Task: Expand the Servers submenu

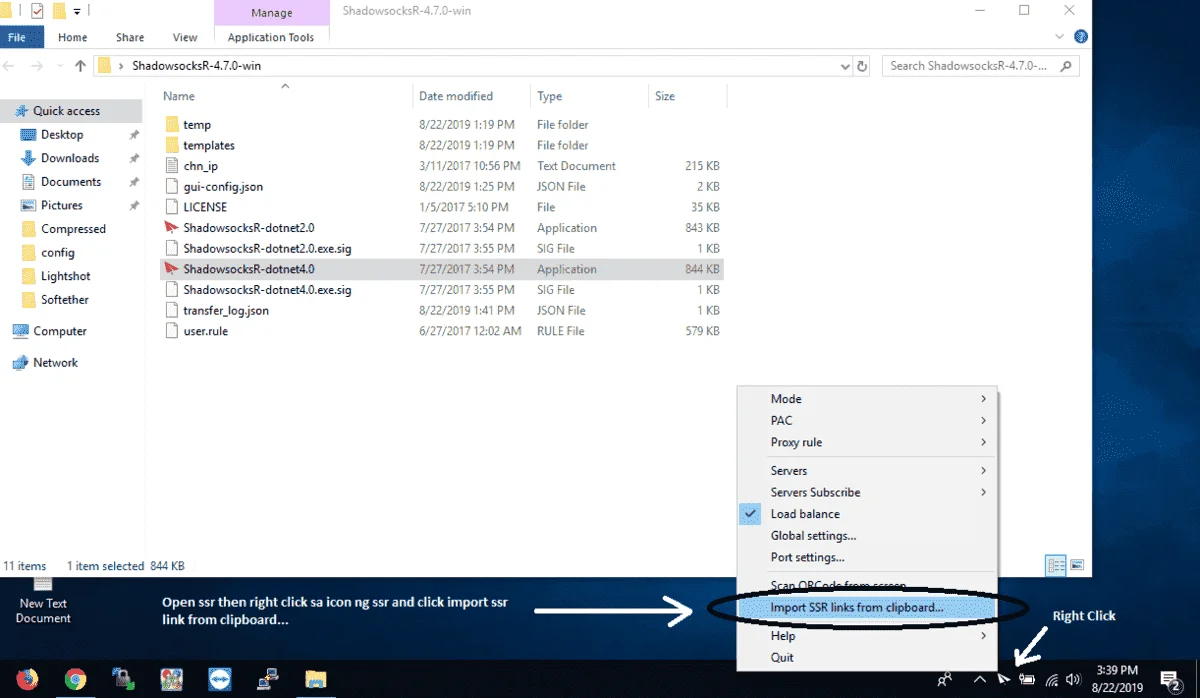Action: [868, 471]
